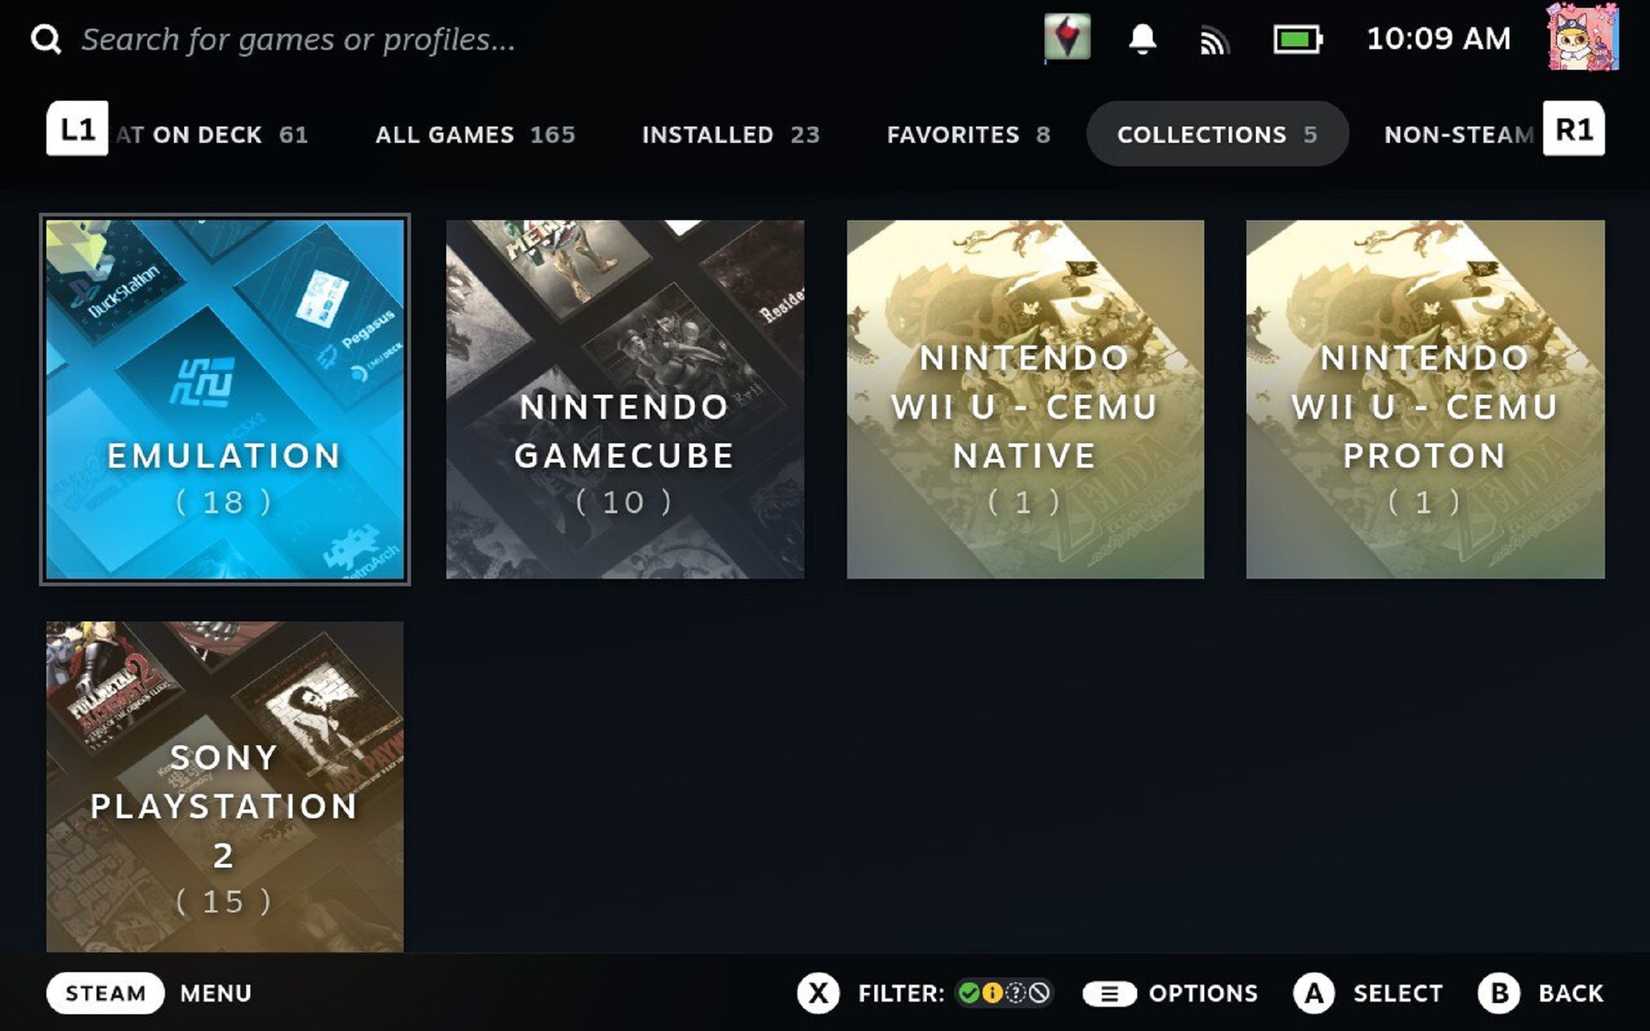Click the BACK label
Viewport: 1650px width, 1031px height.
tap(1570, 993)
